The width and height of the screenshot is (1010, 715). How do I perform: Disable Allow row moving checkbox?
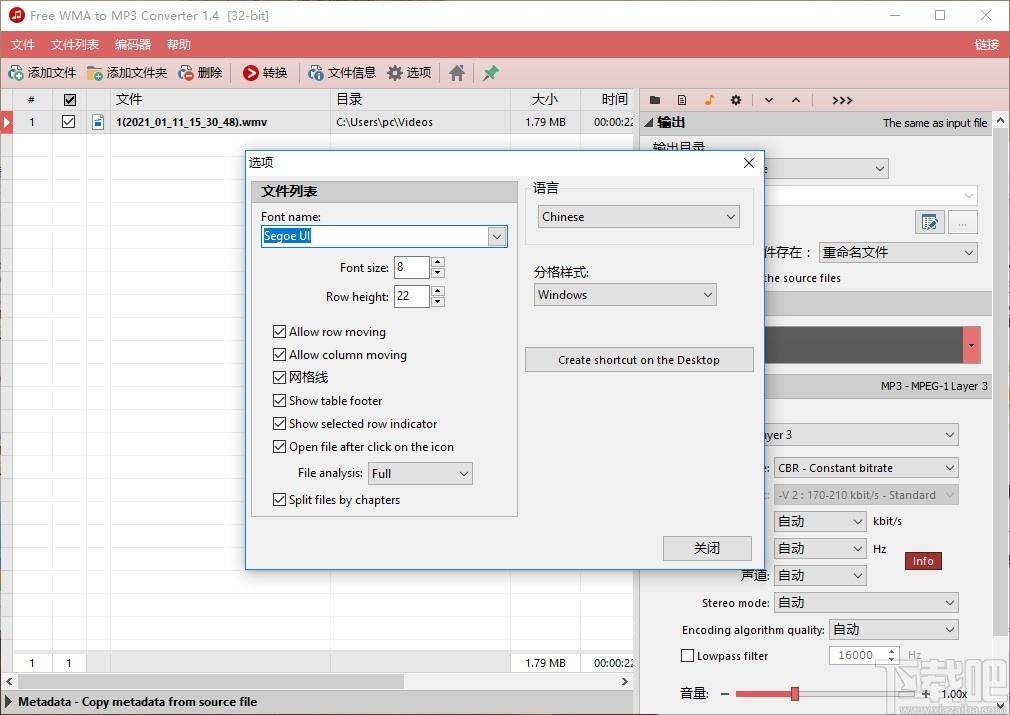tap(280, 332)
